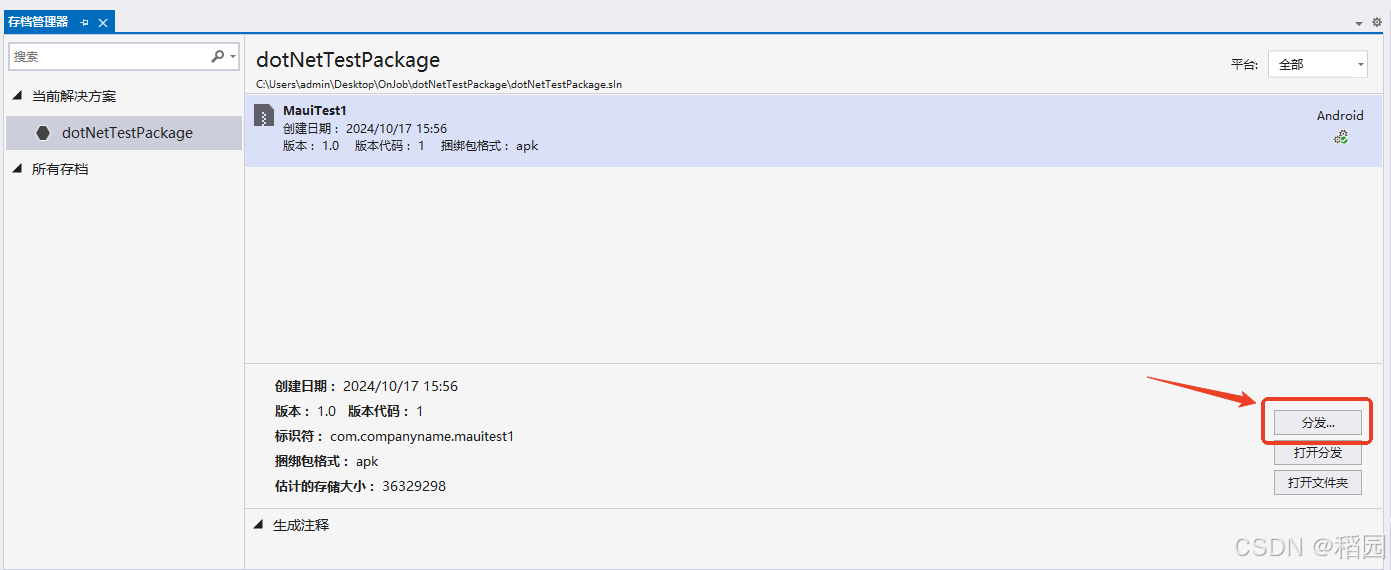1391x570 pixels.
Task: Click the 打开文件夹 button
Action: (1318, 483)
